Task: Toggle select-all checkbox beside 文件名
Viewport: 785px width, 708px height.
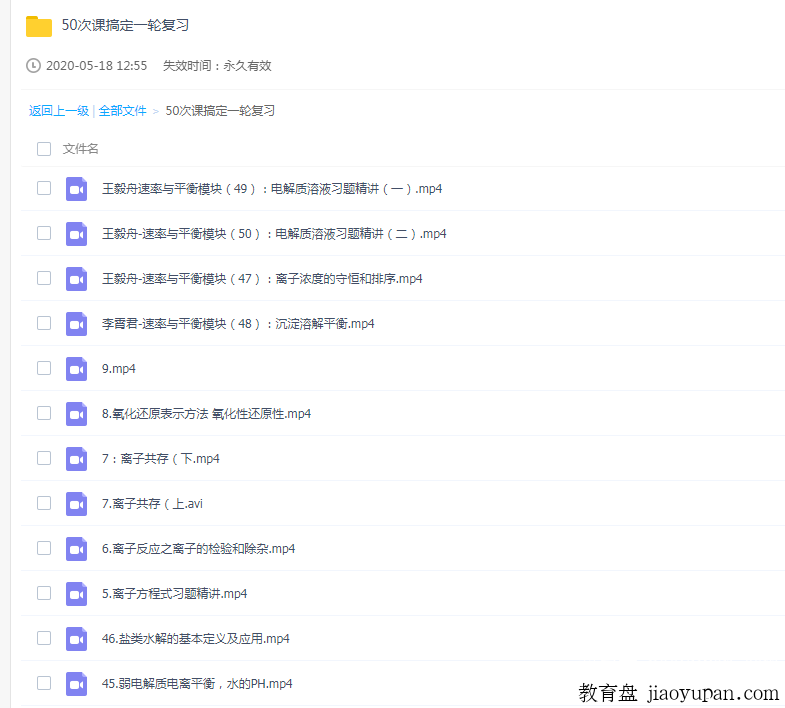Action: tap(44, 149)
